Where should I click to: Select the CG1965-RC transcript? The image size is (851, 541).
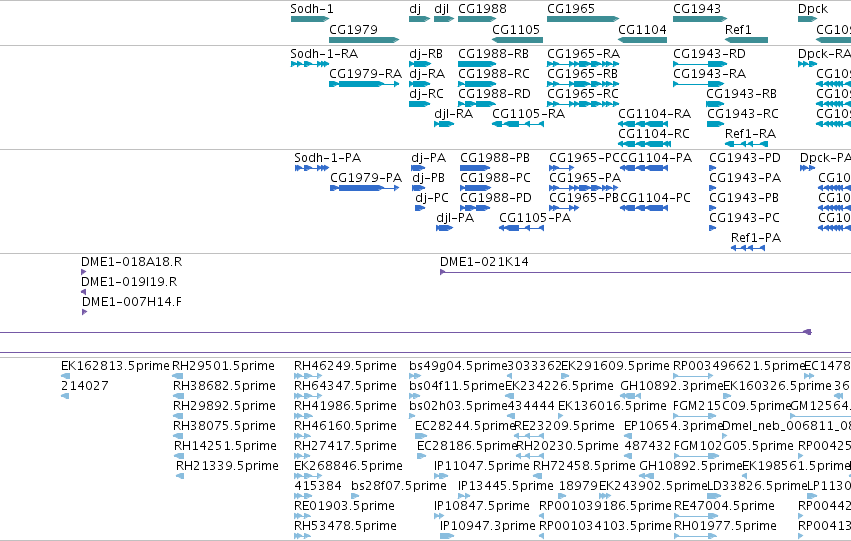coord(583,104)
